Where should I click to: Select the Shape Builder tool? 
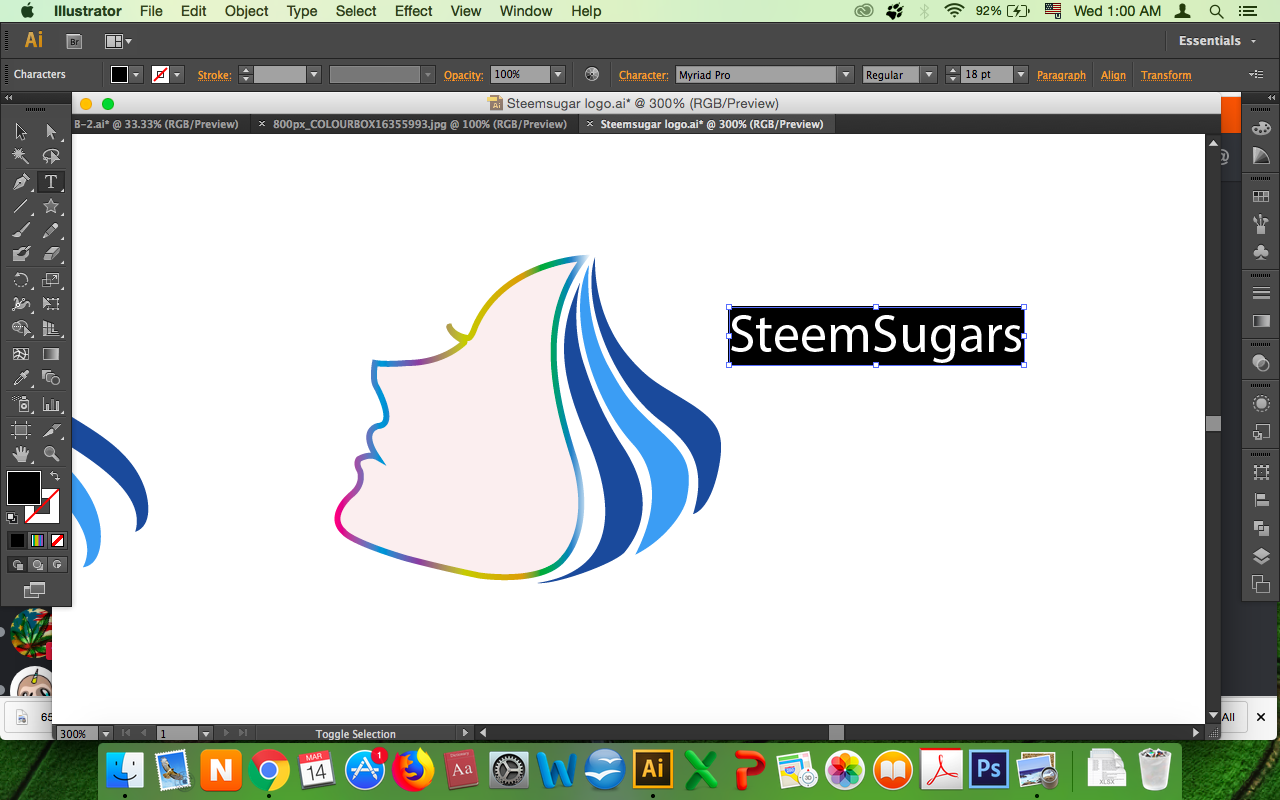(x=21, y=328)
